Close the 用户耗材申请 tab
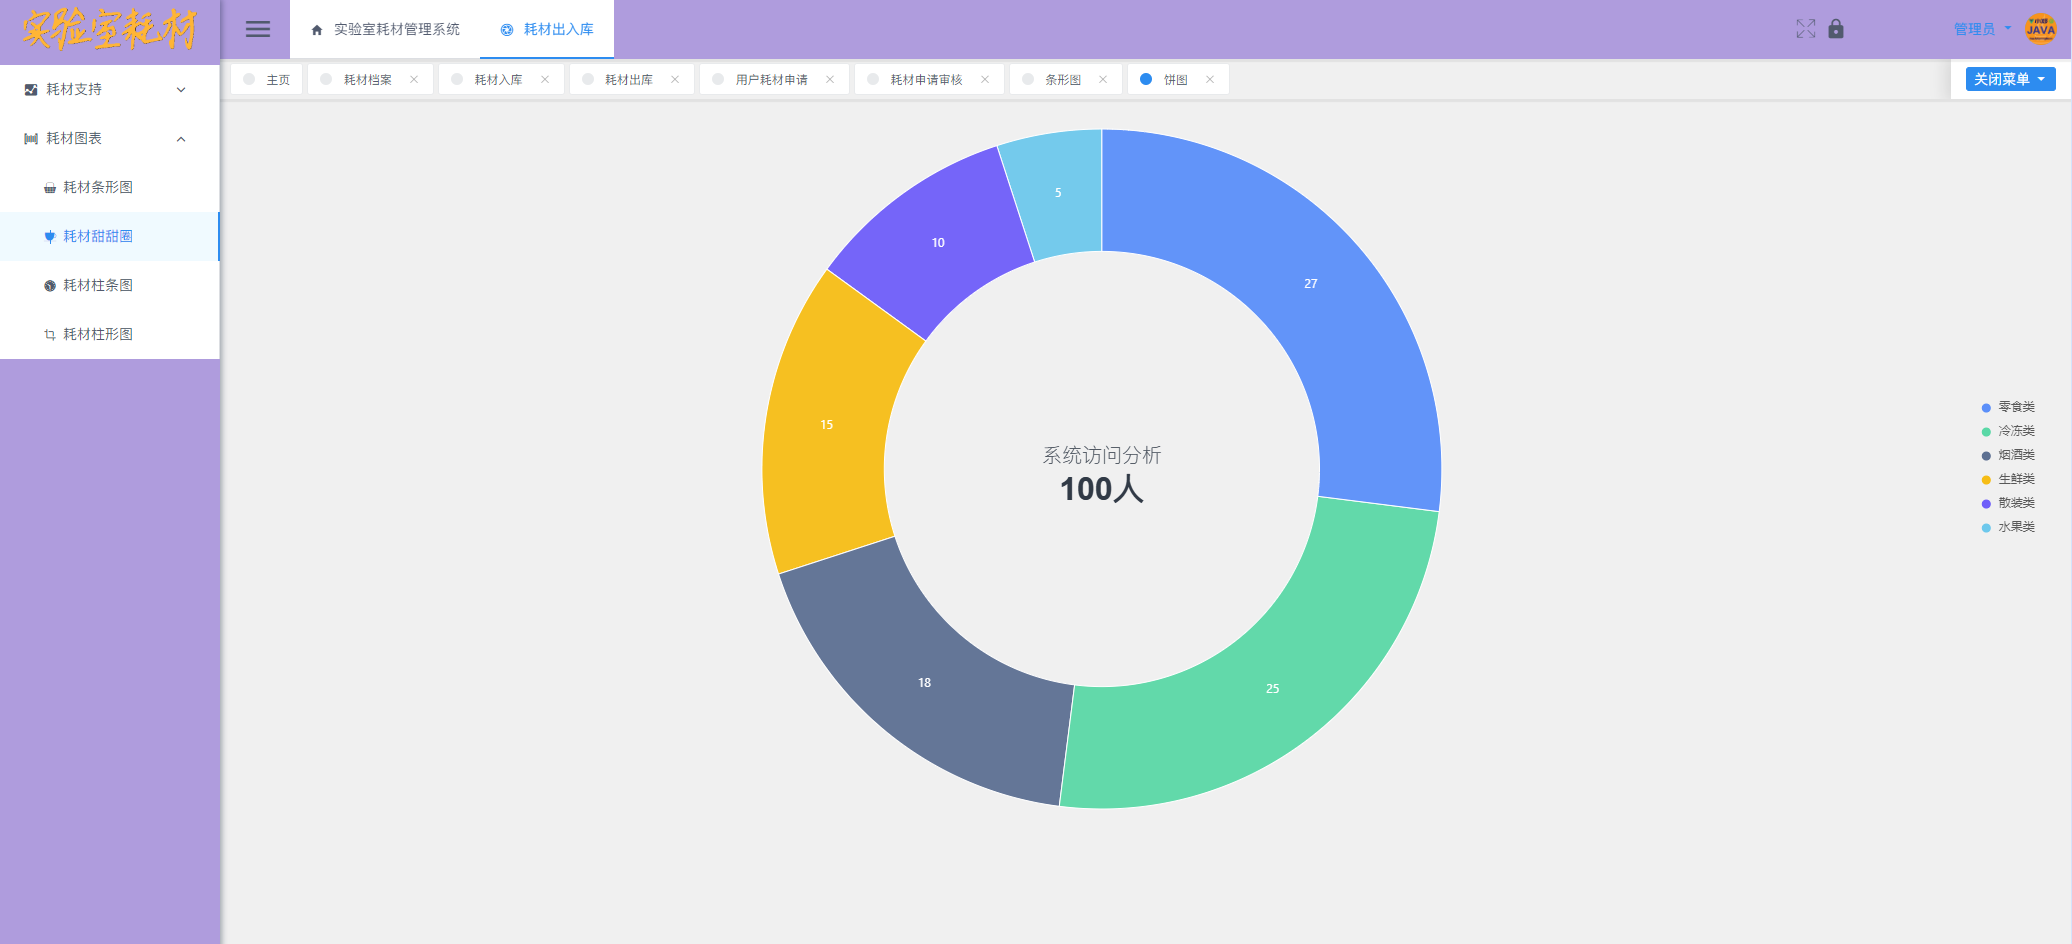The width and height of the screenshot is (2072, 944). tap(830, 80)
